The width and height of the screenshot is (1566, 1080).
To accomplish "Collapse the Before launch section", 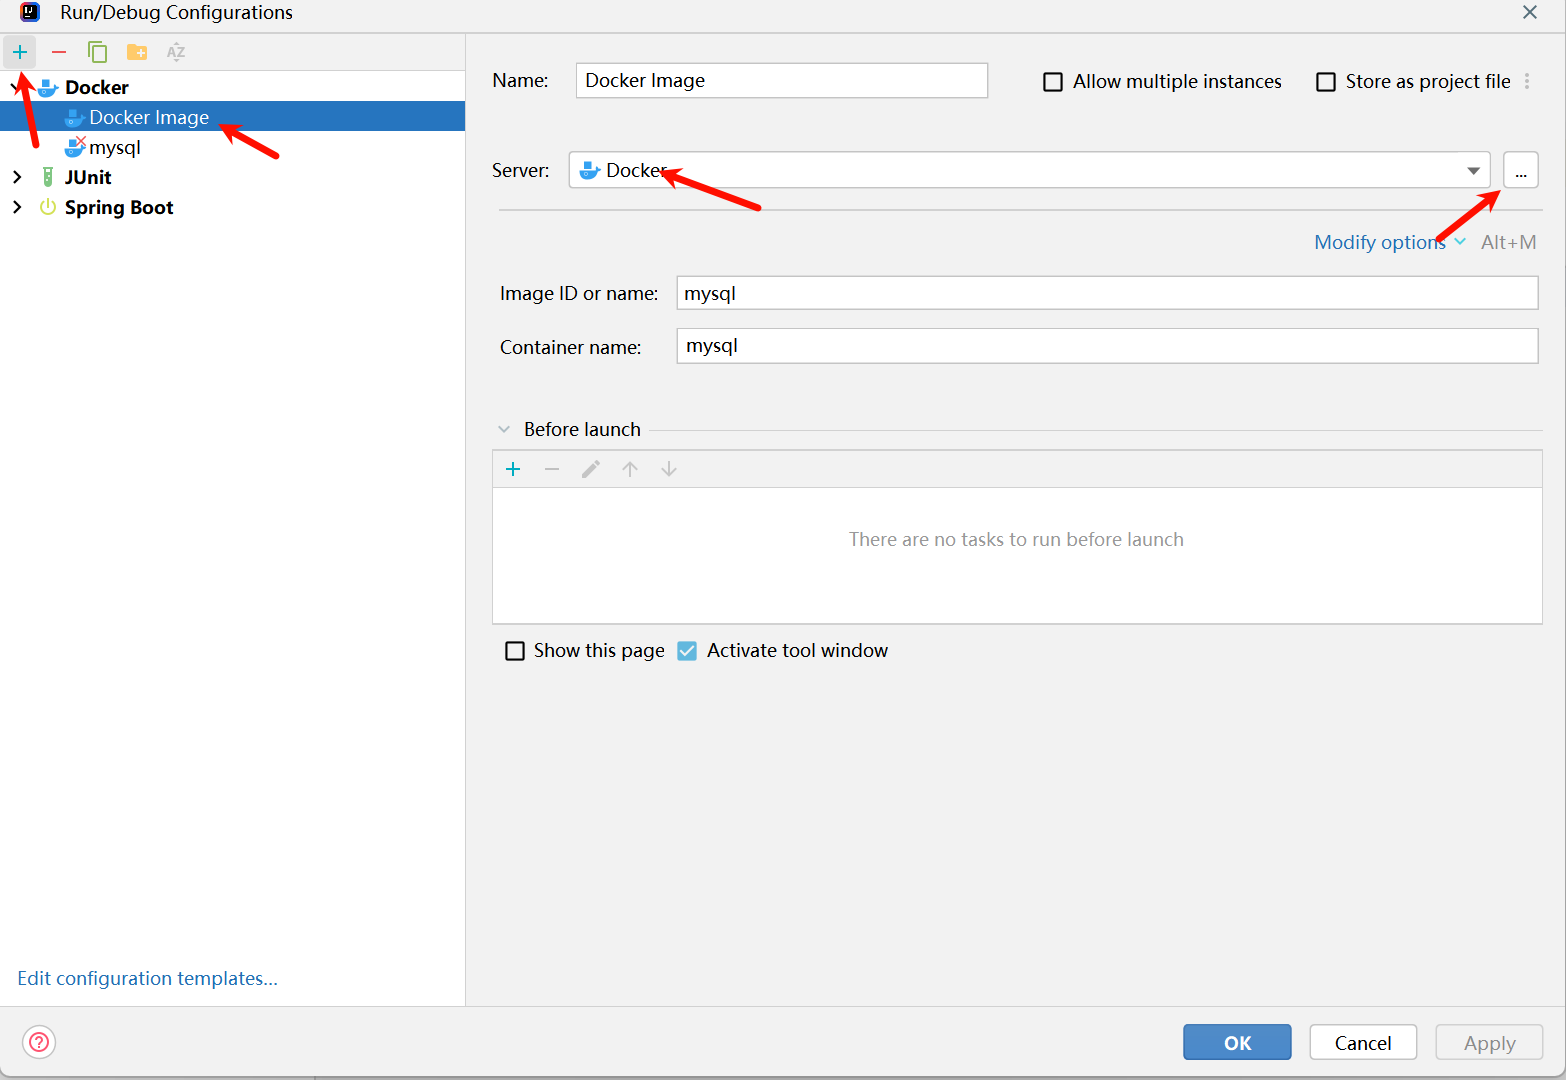I will (504, 429).
